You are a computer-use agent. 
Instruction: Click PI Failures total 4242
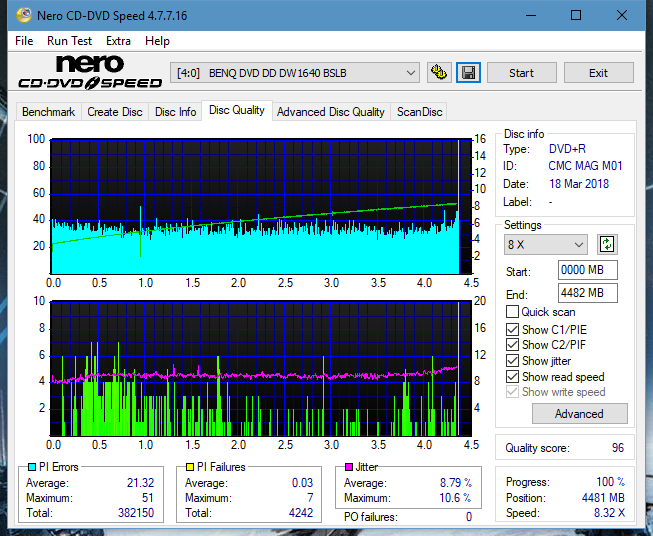tap(301, 512)
